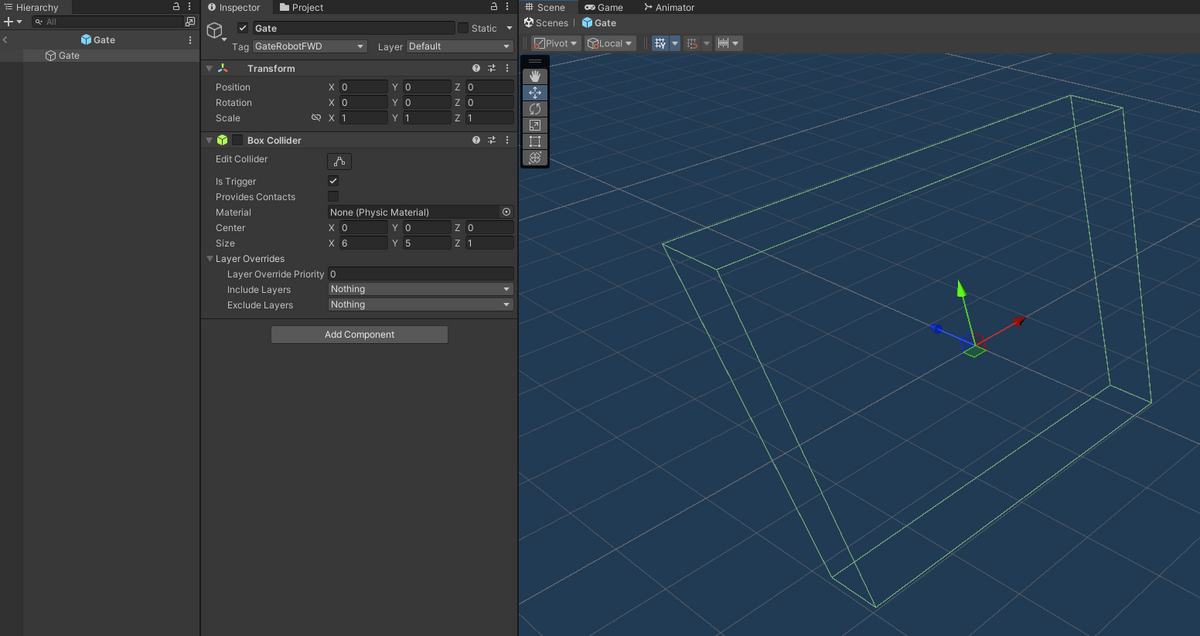The image size is (1200, 636).
Task: Click Layer Override Priority field
Action: coord(421,274)
